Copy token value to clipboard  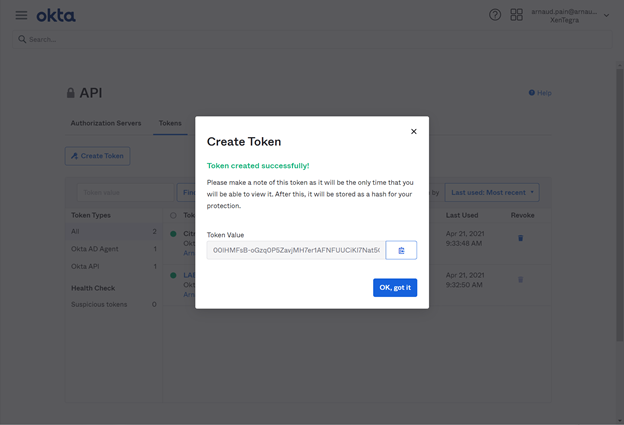[401, 250]
